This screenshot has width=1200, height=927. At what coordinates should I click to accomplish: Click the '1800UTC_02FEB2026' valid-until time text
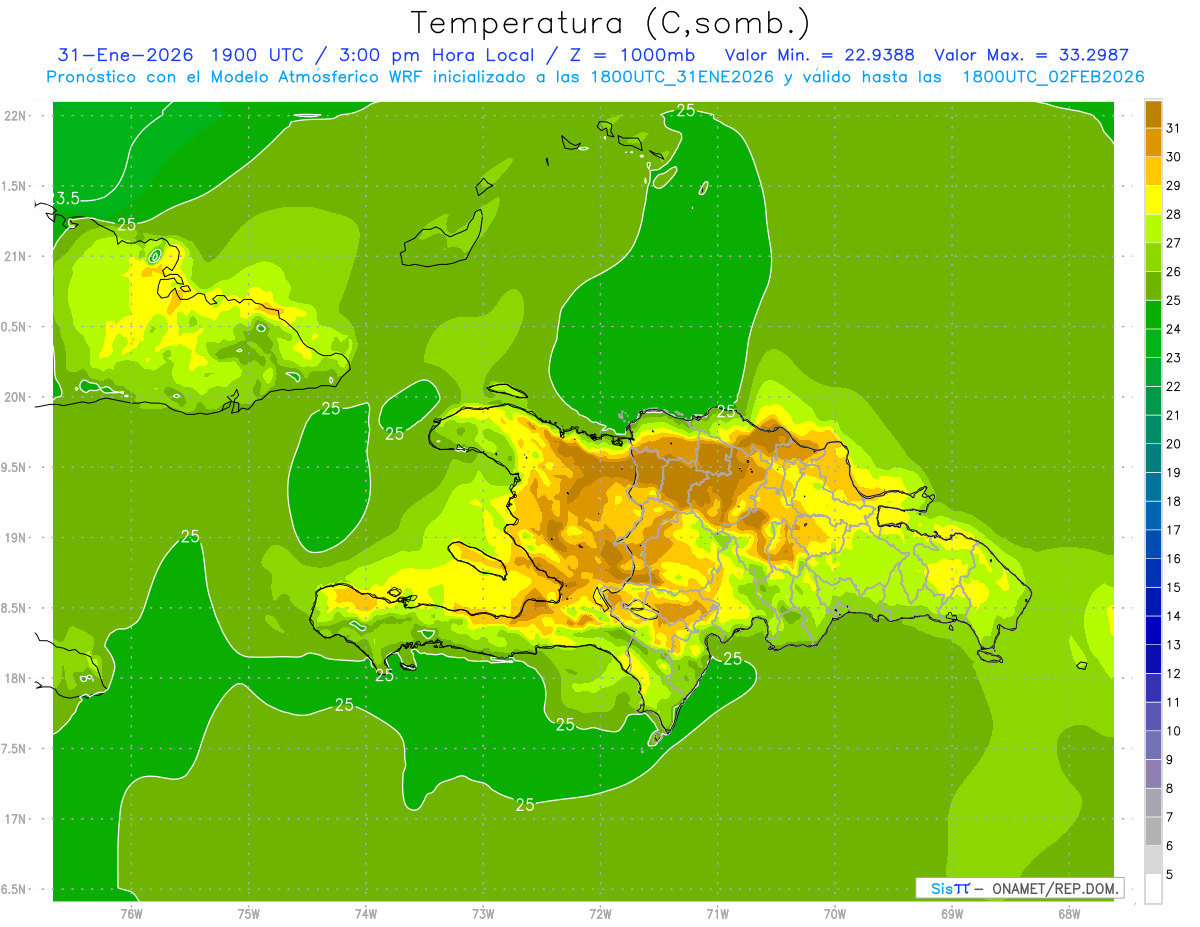1053,77
